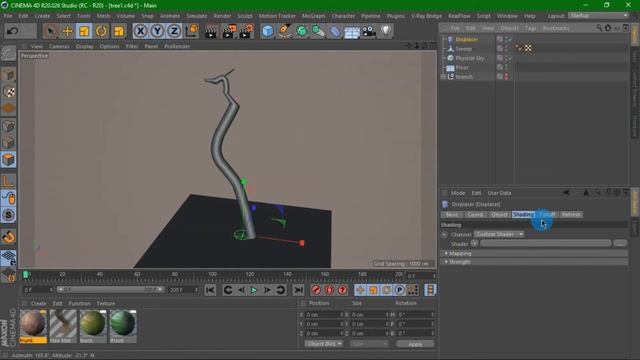The width and height of the screenshot is (640, 360).
Task: Open the deformers icon in the toolbar
Action: point(335,31)
